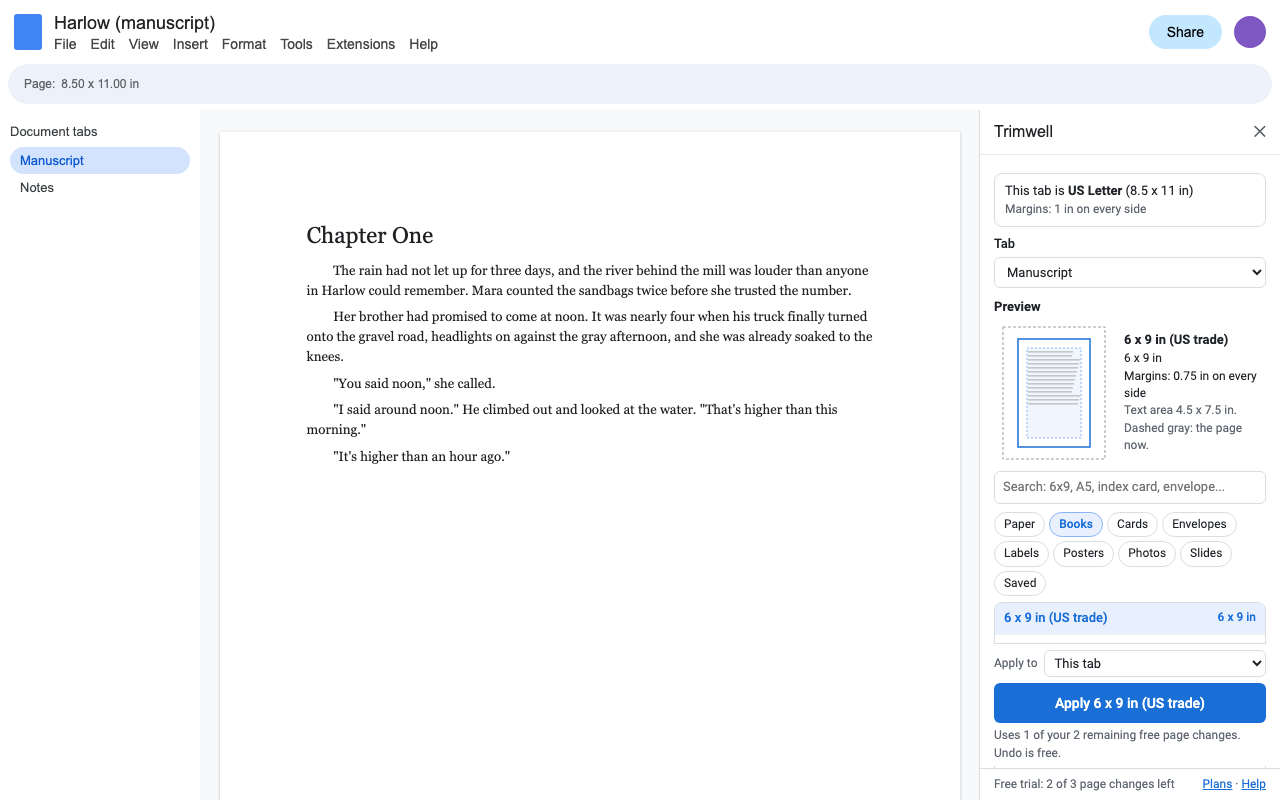This screenshot has width=1280, height=800.
Task: Close the Trimwell side panel
Action: (x=1260, y=132)
